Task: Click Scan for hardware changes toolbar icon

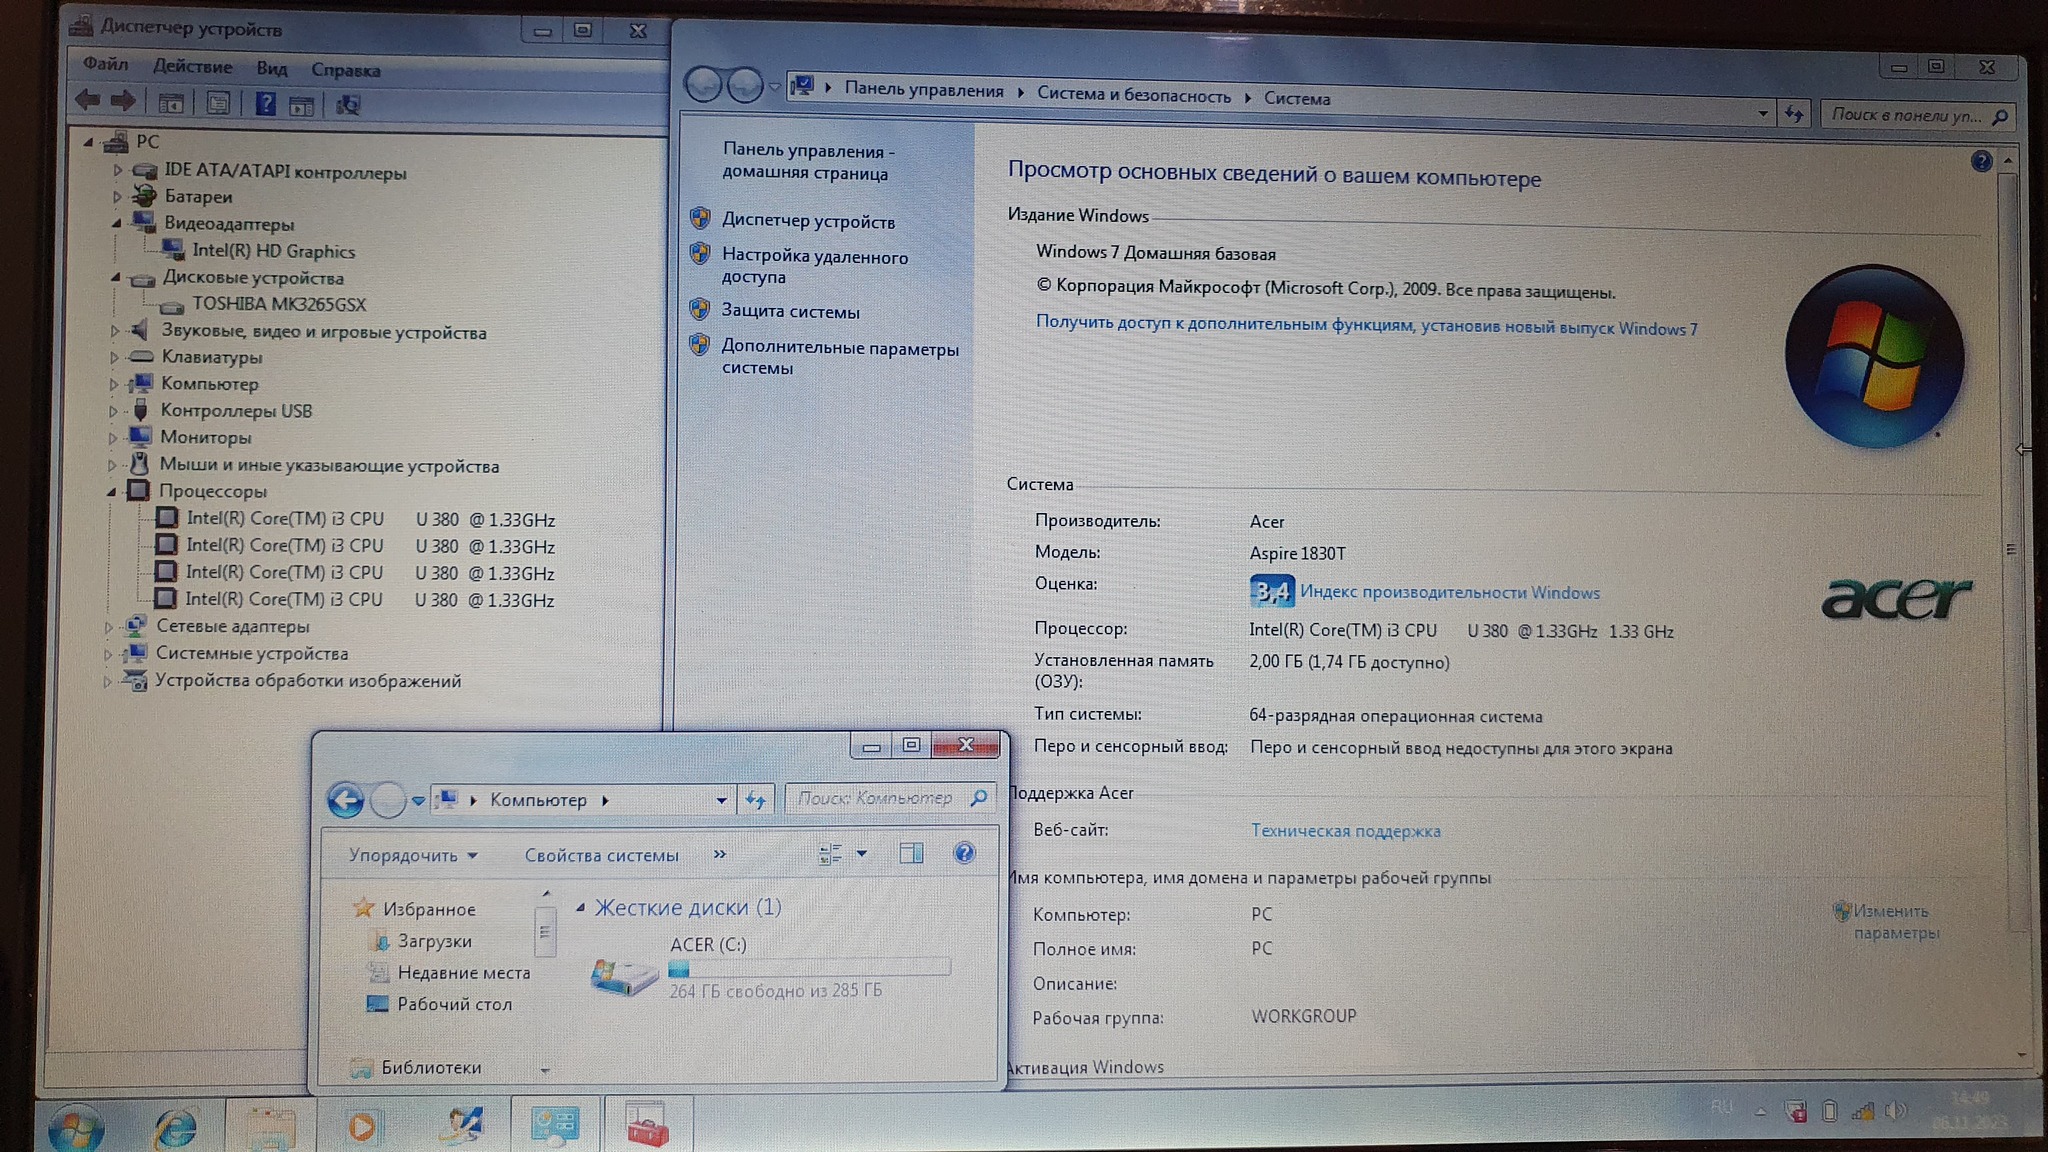Action: coord(348,104)
